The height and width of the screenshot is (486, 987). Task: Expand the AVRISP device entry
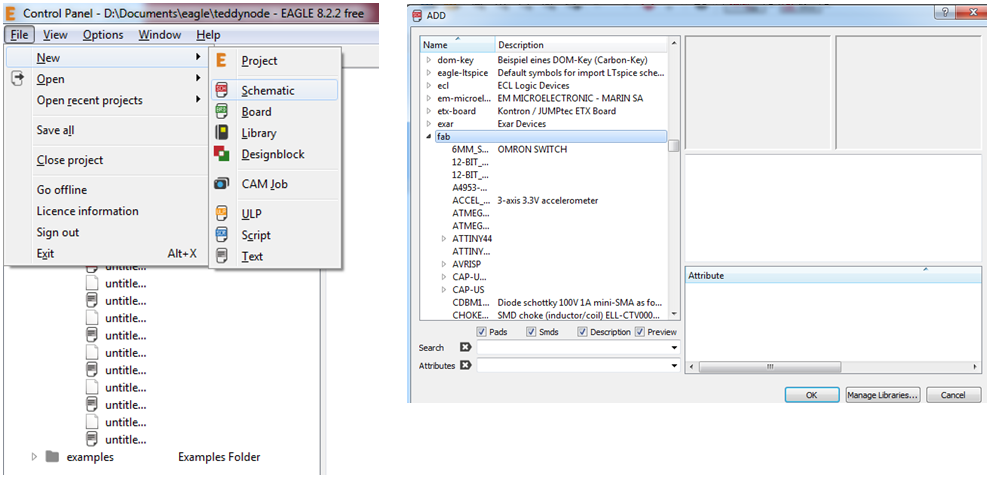tap(444, 264)
